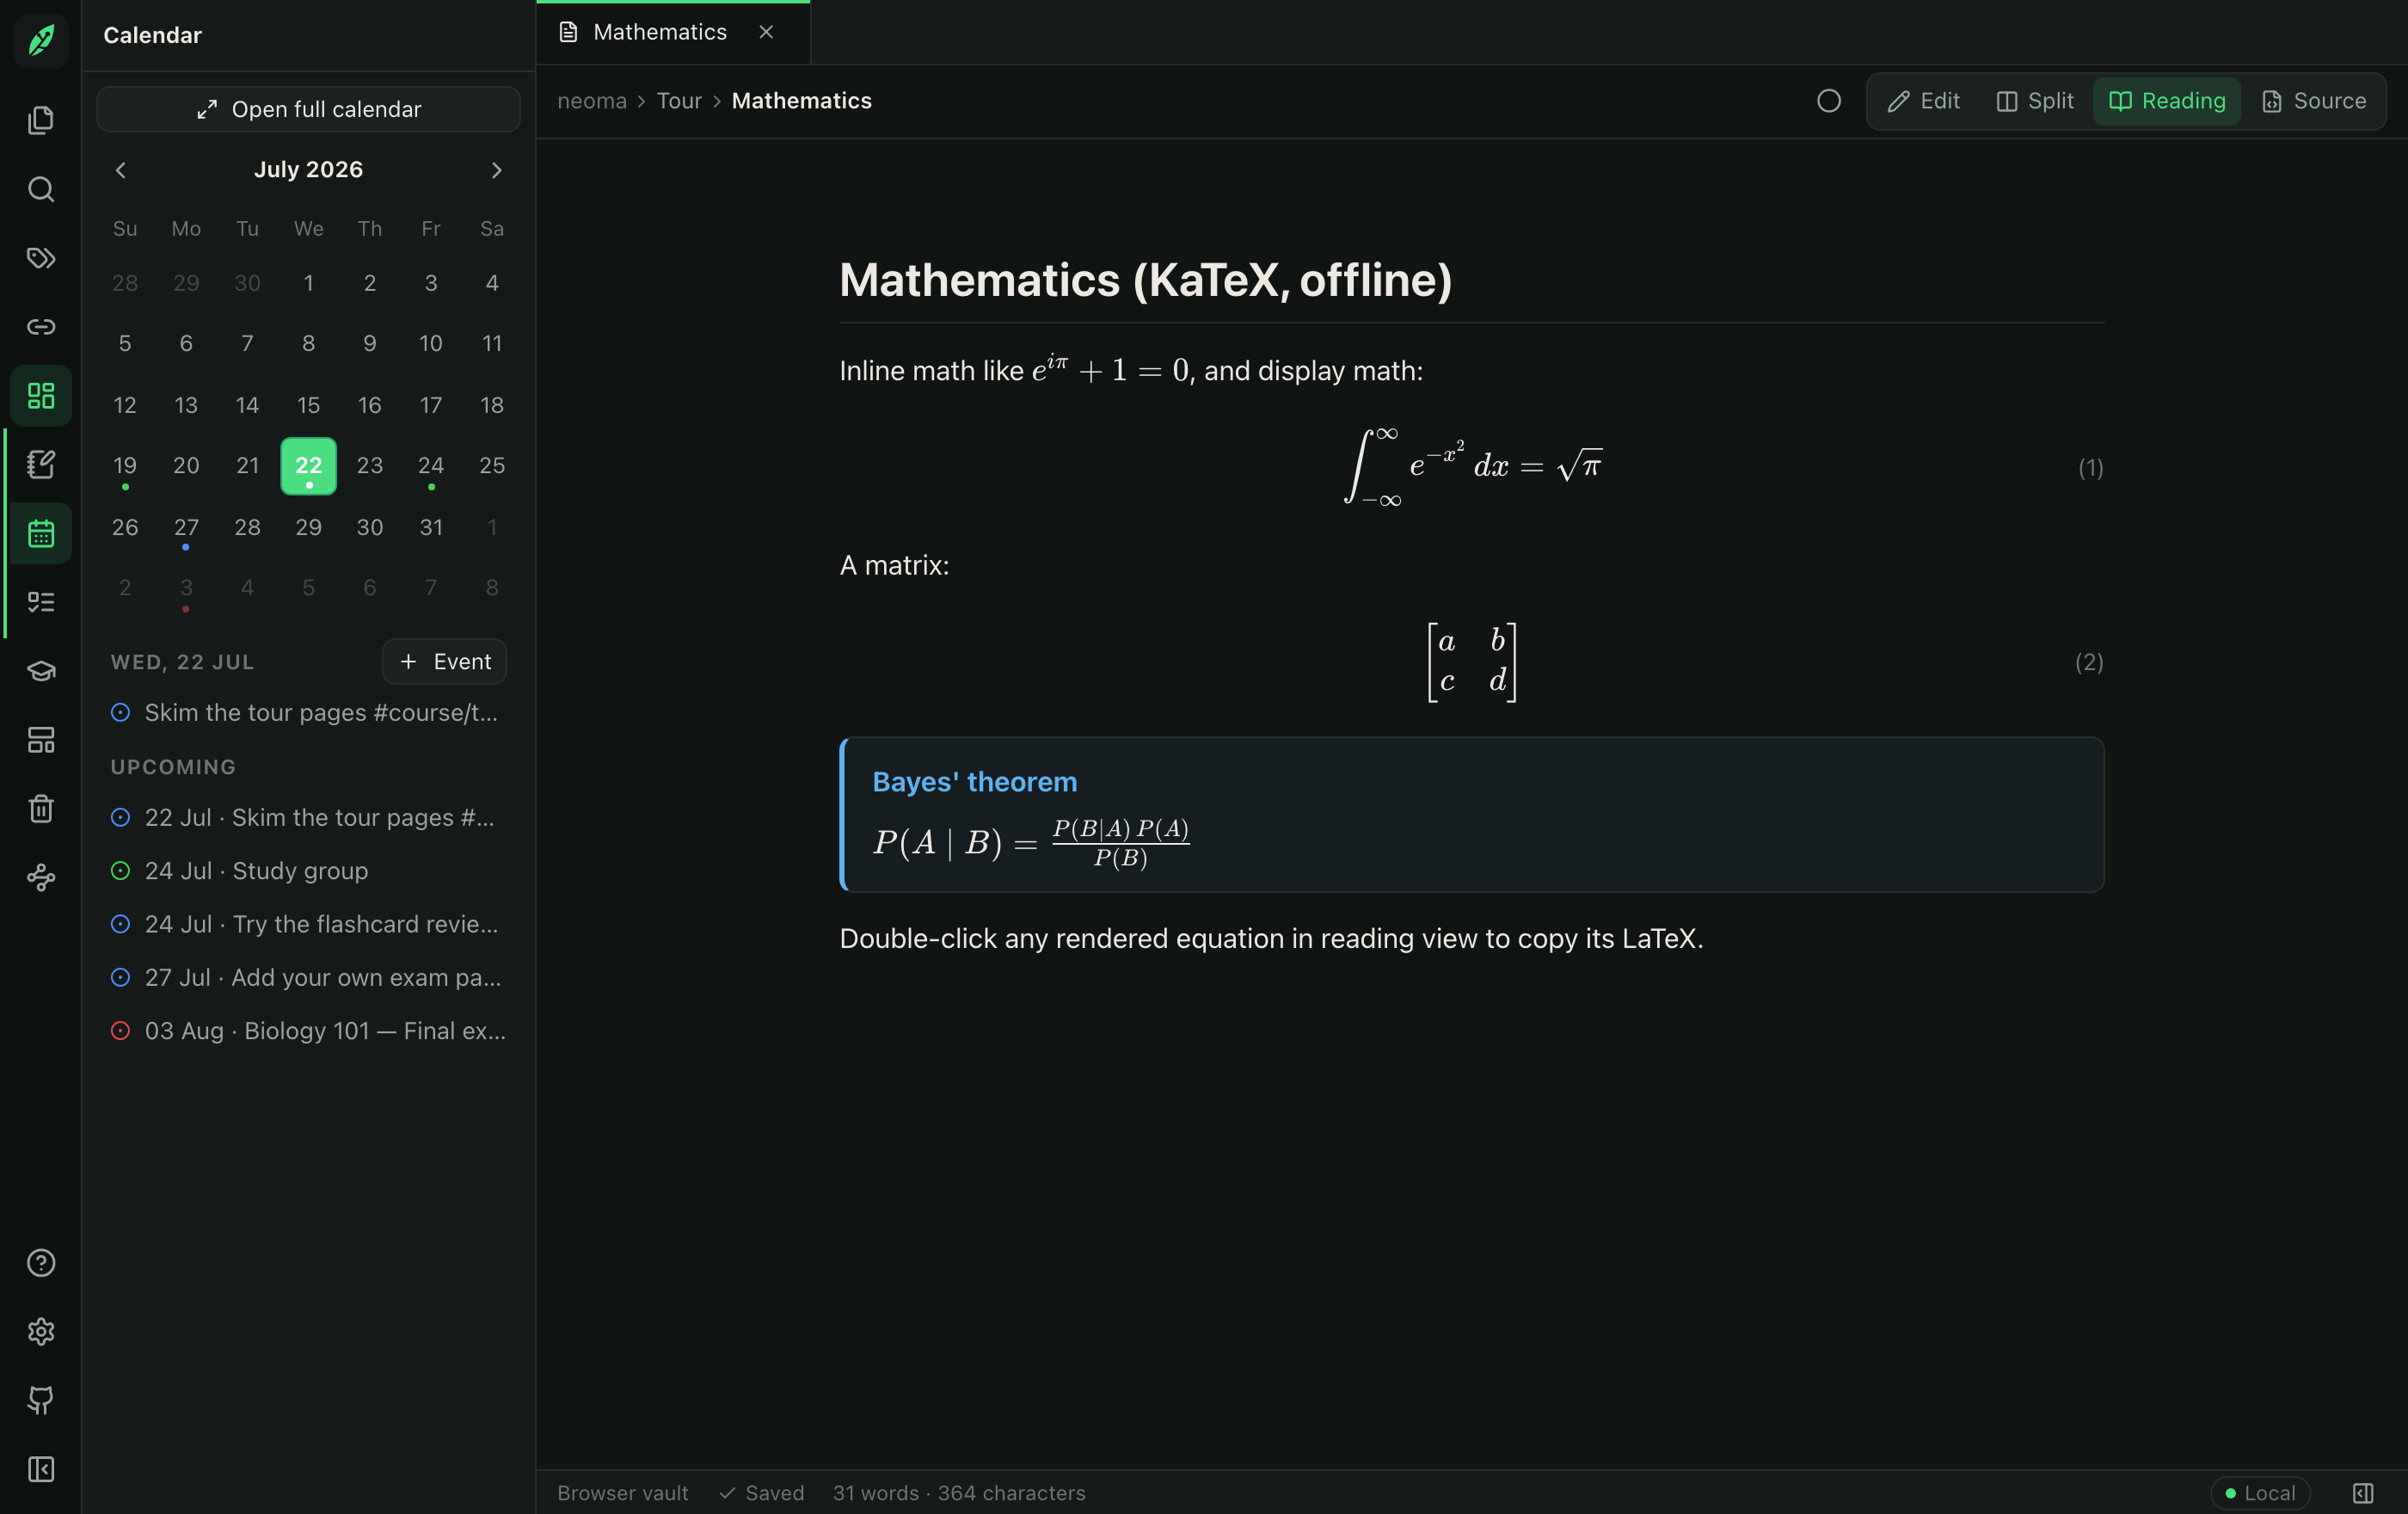Screen dimensions: 2408x1514
Task: Switch to Source view mode
Action: (2313, 101)
